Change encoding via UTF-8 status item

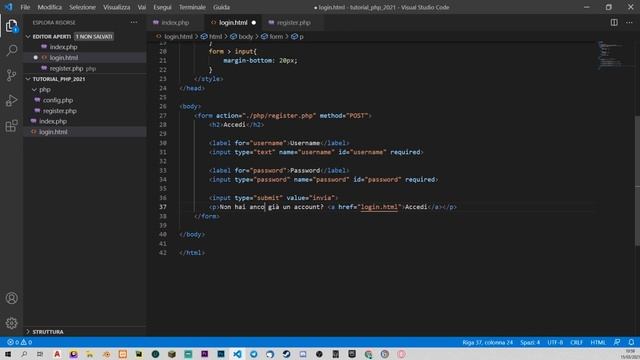coord(555,342)
